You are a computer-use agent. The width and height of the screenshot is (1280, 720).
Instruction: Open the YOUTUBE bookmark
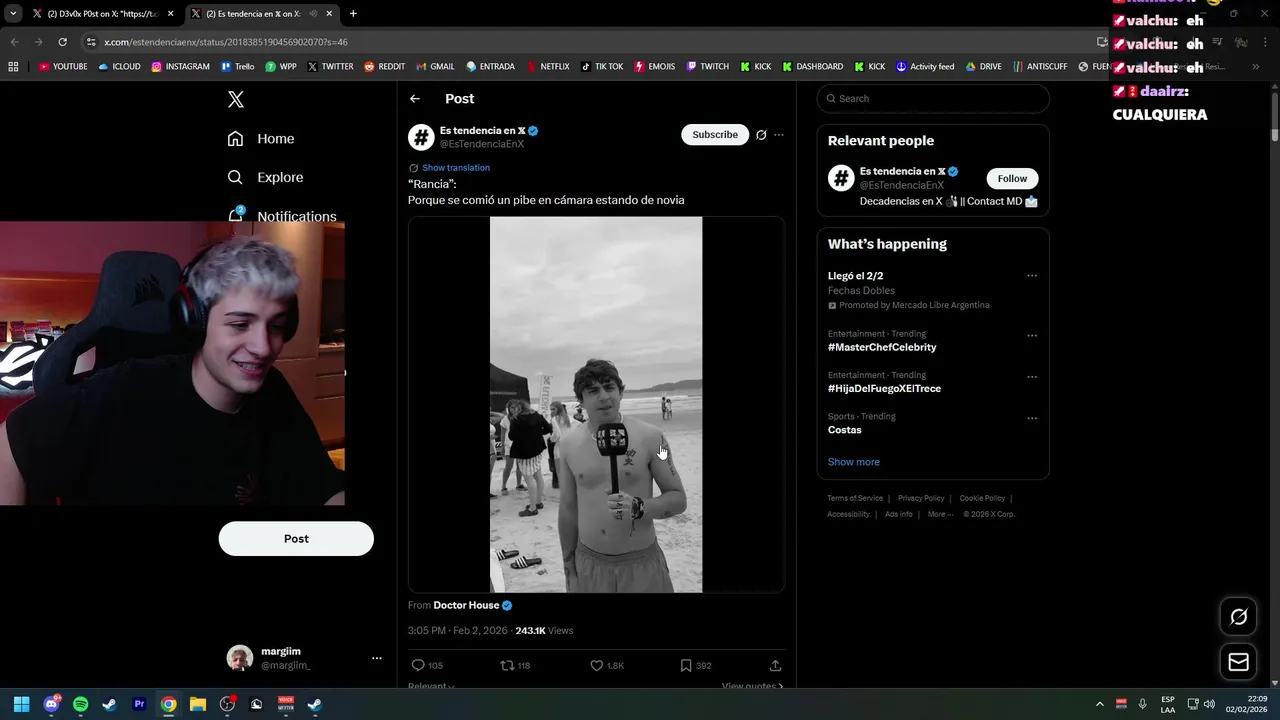point(63,67)
